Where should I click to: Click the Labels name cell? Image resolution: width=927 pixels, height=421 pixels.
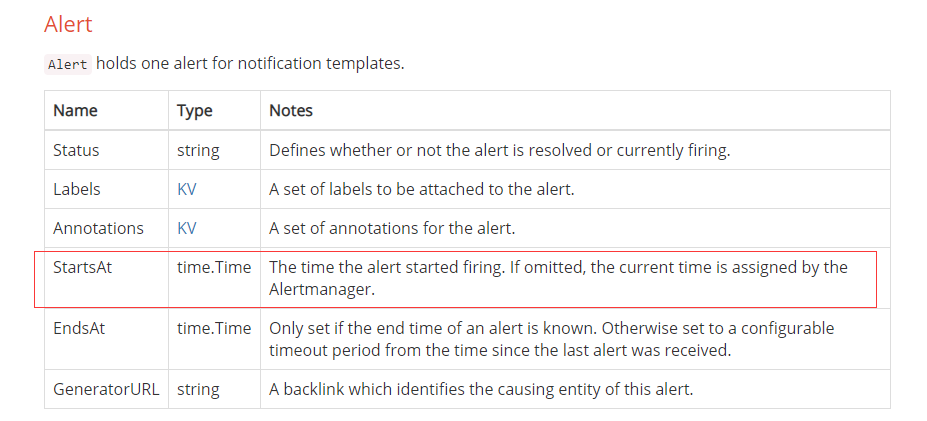[77, 189]
